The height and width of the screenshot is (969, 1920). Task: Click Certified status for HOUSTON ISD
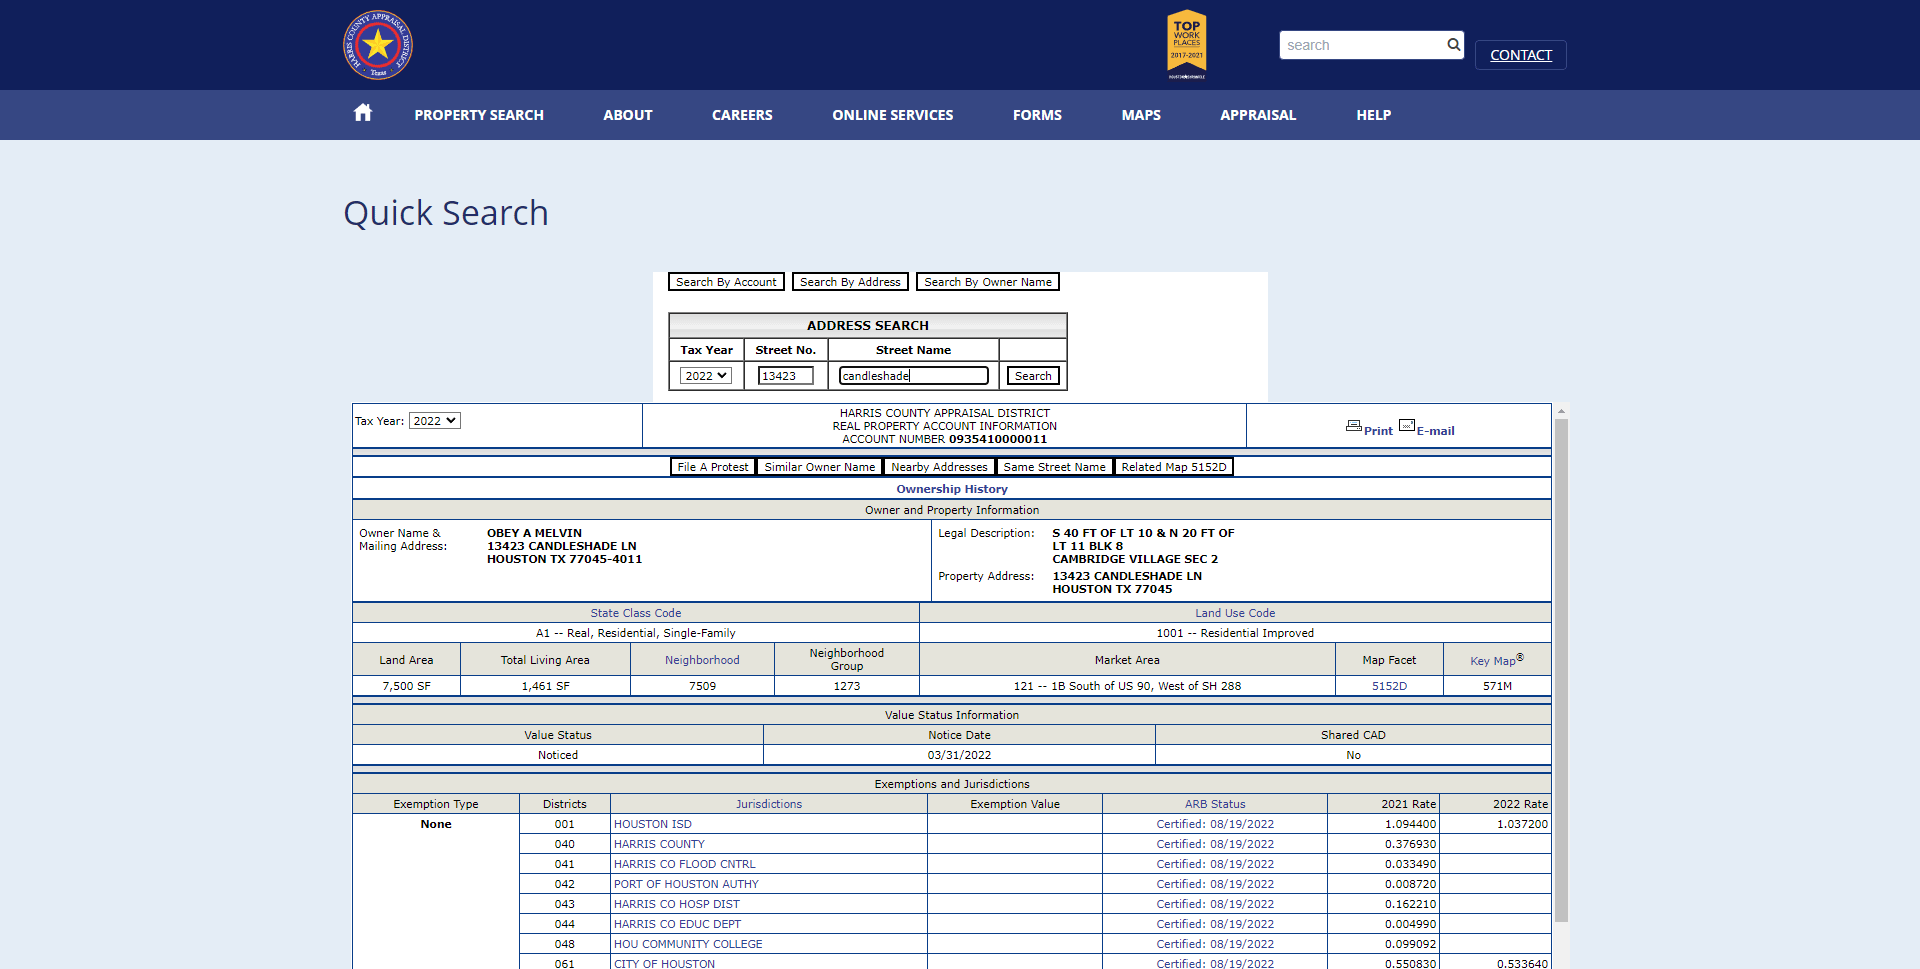[x=1215, y=824]
